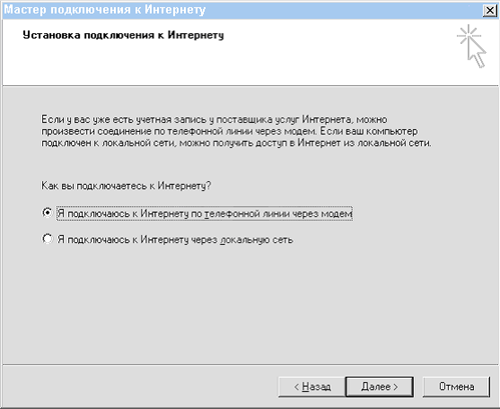Close the Мастер подключения к Интернету window
The height and width of the screenshot is (409, 500).
(x=490, y=10)
